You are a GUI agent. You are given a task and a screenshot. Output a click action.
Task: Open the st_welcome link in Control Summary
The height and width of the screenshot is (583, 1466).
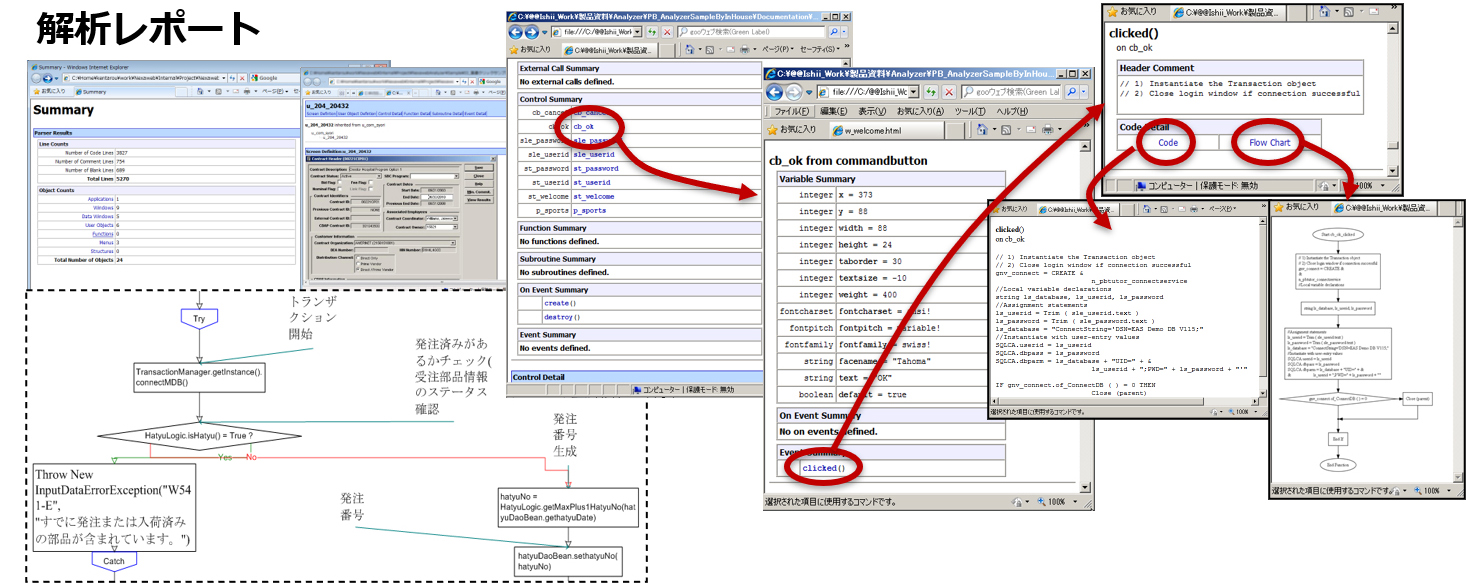click(593, 197)
